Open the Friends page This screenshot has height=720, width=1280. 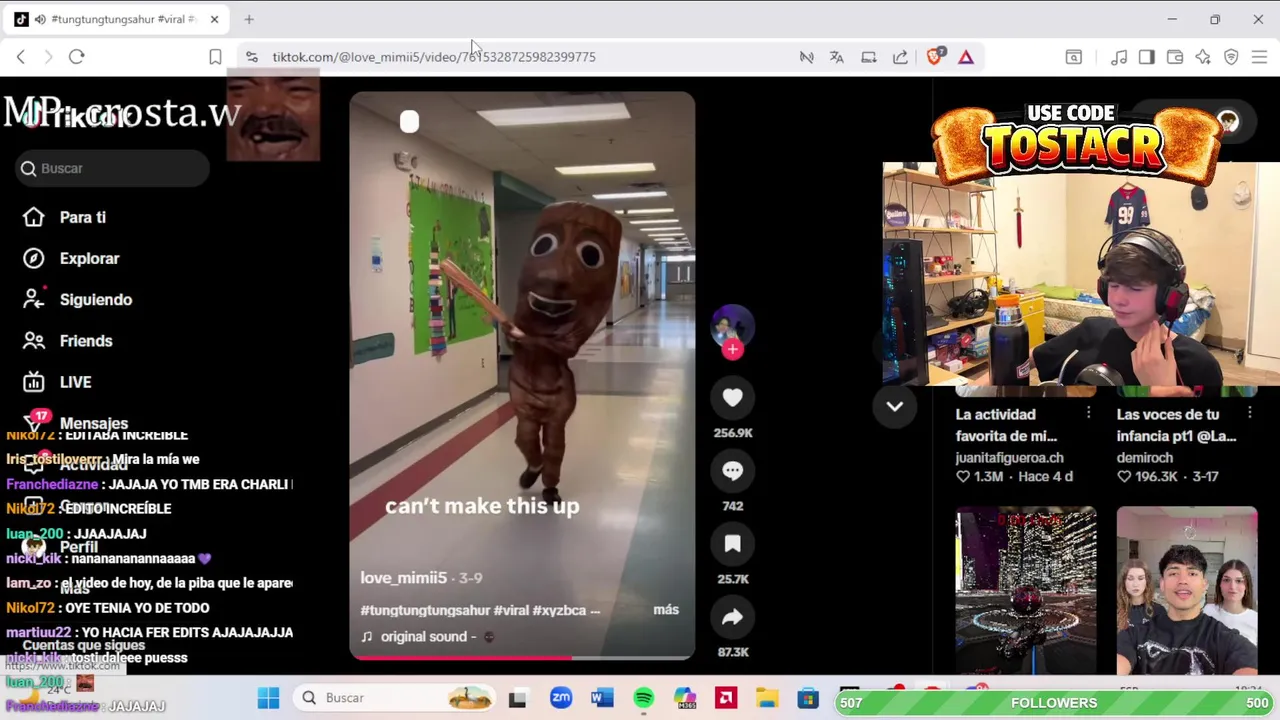[85, 341]
